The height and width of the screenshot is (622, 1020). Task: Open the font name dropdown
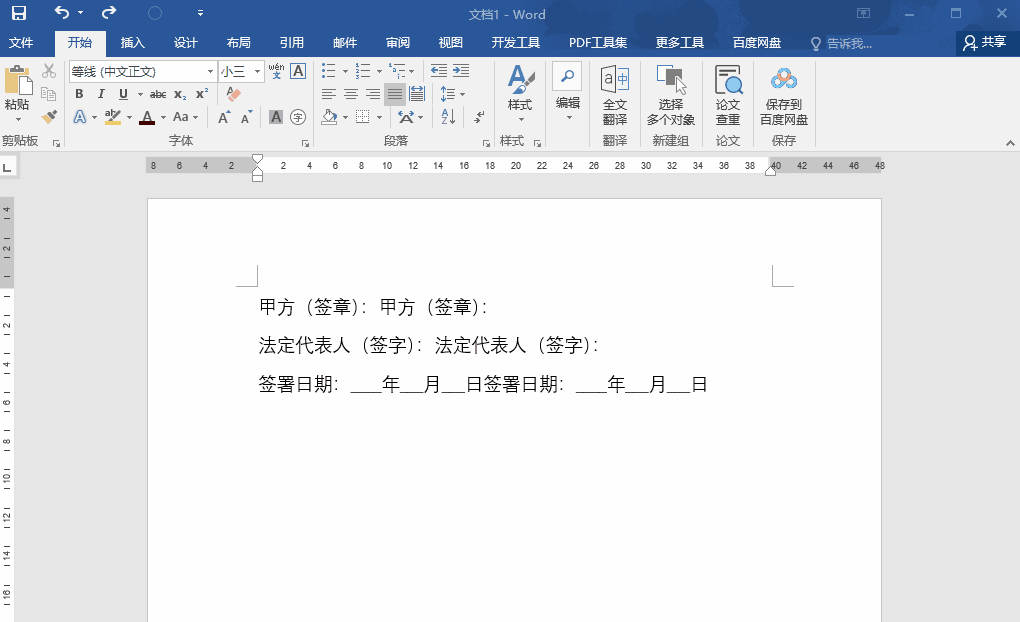tap(212, 71)
